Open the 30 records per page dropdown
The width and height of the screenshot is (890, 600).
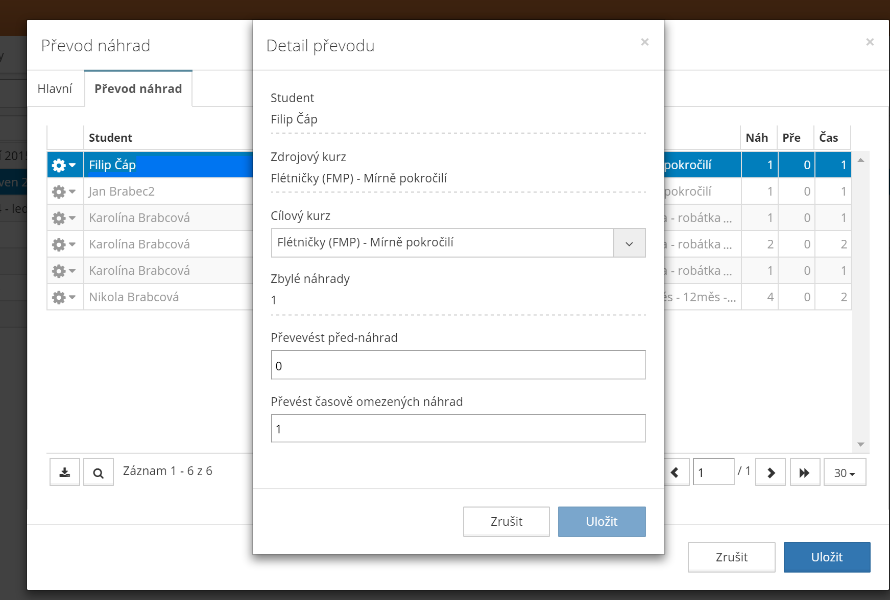point(845,472)
